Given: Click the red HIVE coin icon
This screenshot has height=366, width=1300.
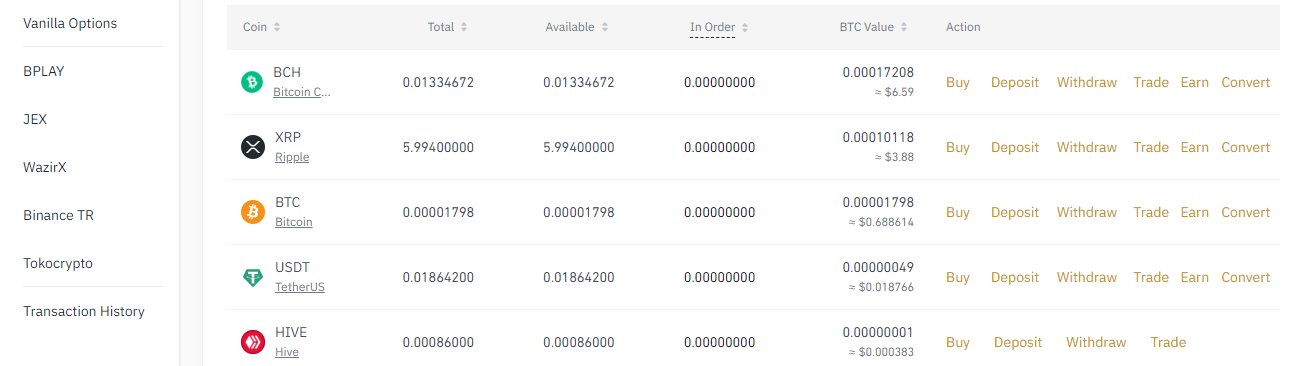Looking at the screenshot, I should coord(253,342).
